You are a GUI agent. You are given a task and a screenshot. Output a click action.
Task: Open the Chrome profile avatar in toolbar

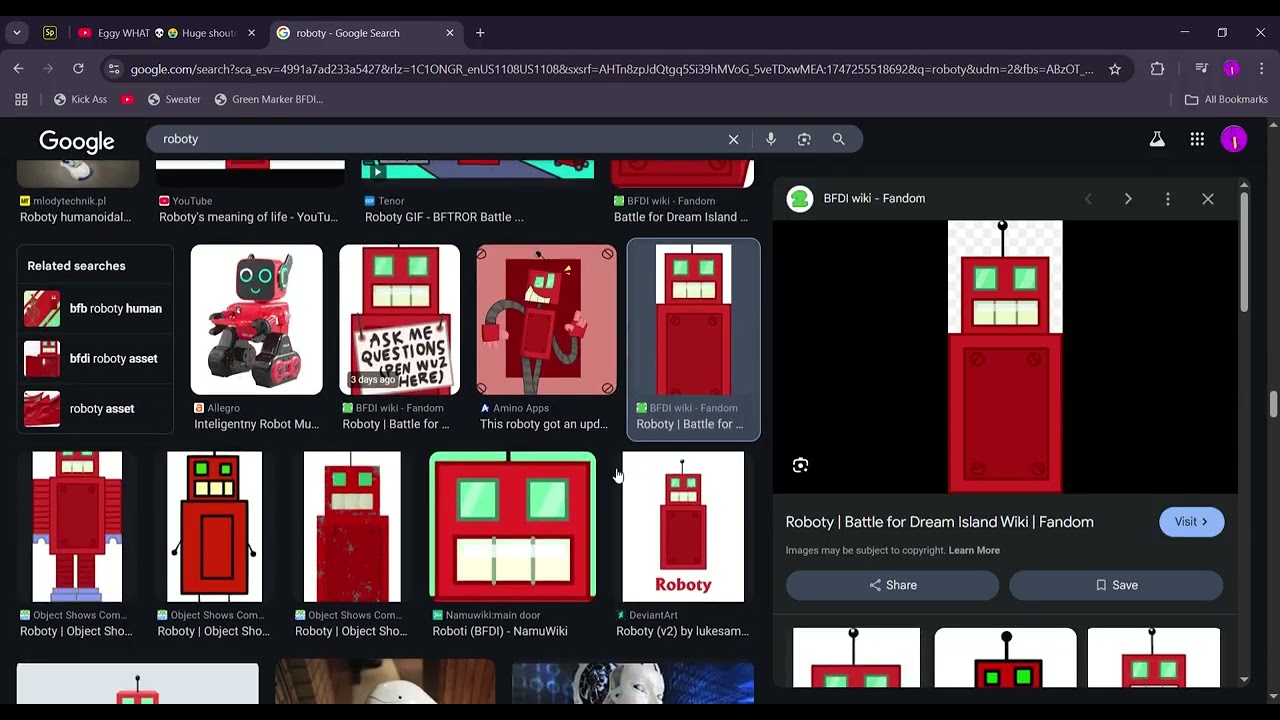1231,69
